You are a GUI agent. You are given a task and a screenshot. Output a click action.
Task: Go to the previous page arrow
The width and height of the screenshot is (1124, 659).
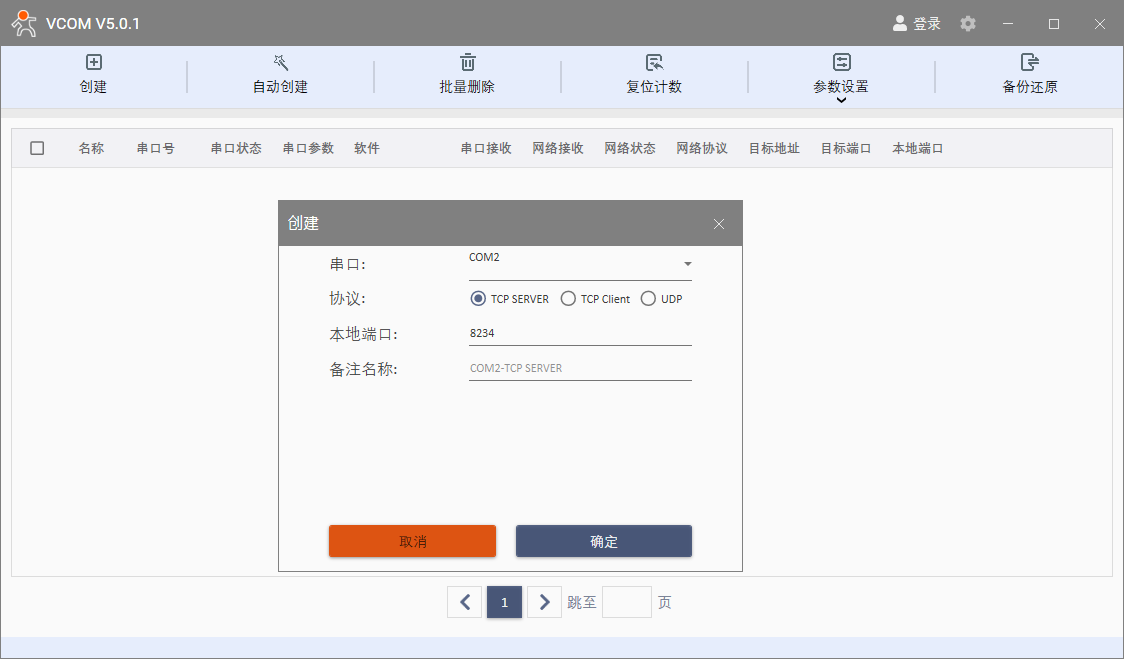coord(465,602)
